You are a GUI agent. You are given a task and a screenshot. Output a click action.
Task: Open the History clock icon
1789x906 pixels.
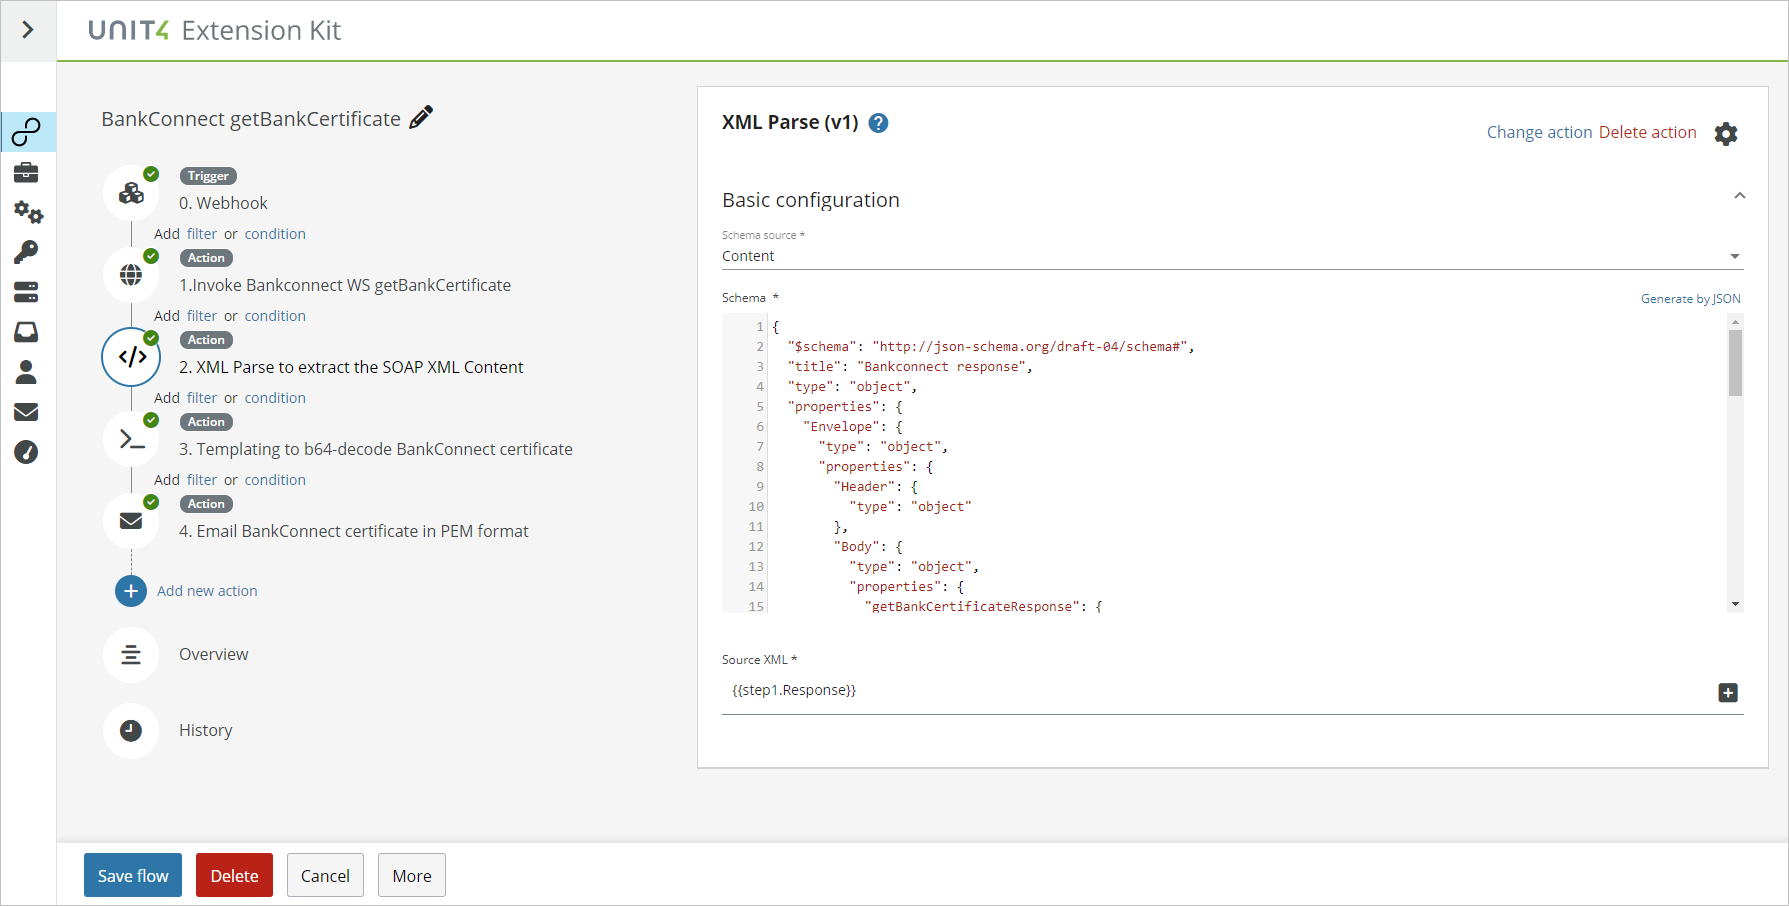pyautogui.click(x=131, y=731)
